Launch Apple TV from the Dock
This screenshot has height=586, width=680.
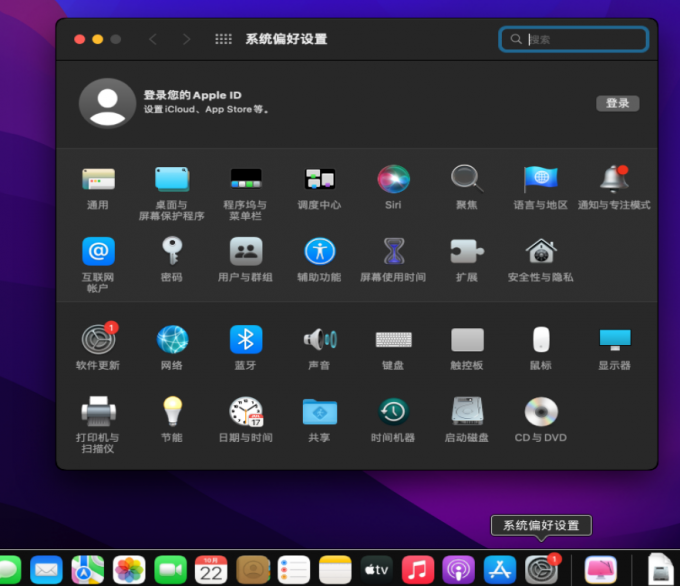coord(376,570)
